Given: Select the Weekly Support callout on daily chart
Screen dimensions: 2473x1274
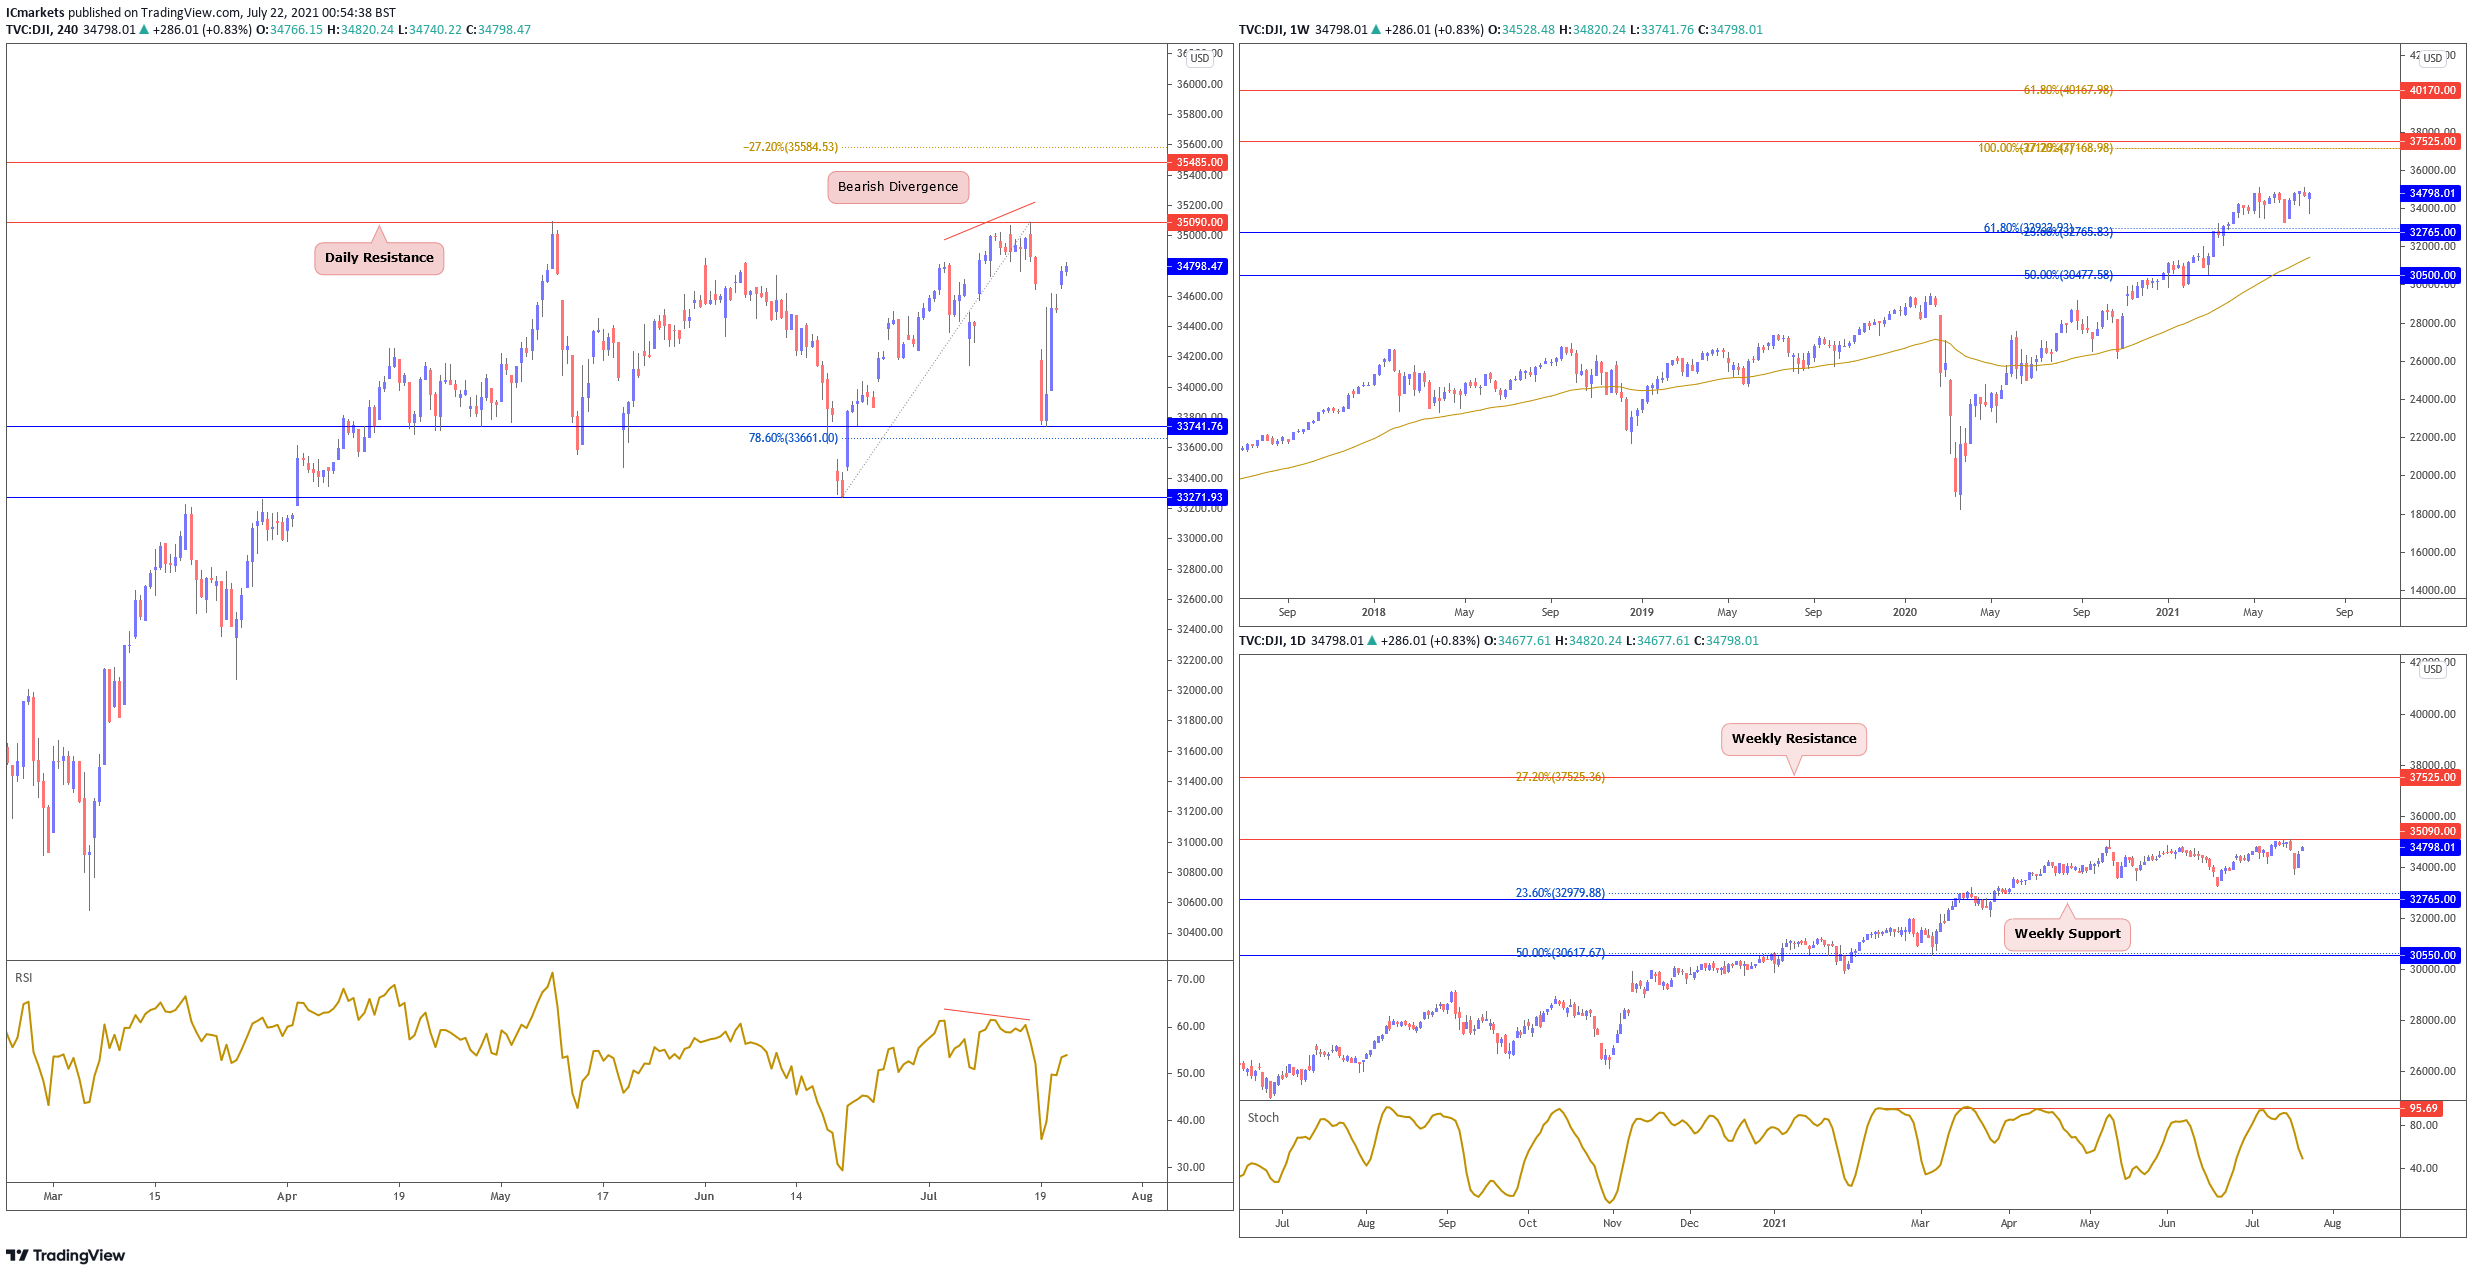Looking at the screenshot, I should click(x=2067, y=934).
